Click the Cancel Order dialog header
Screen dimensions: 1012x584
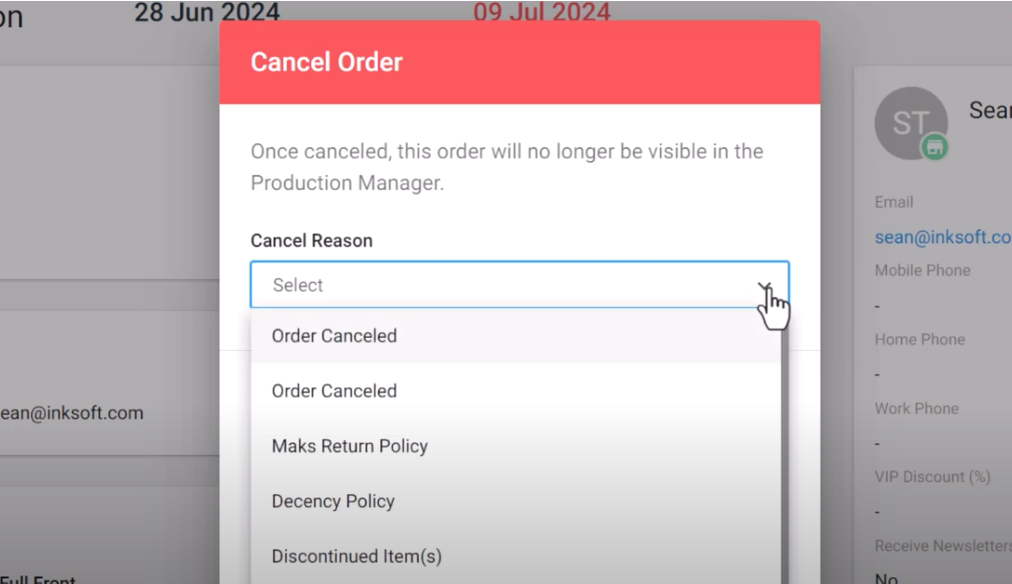tap(520, 62)
